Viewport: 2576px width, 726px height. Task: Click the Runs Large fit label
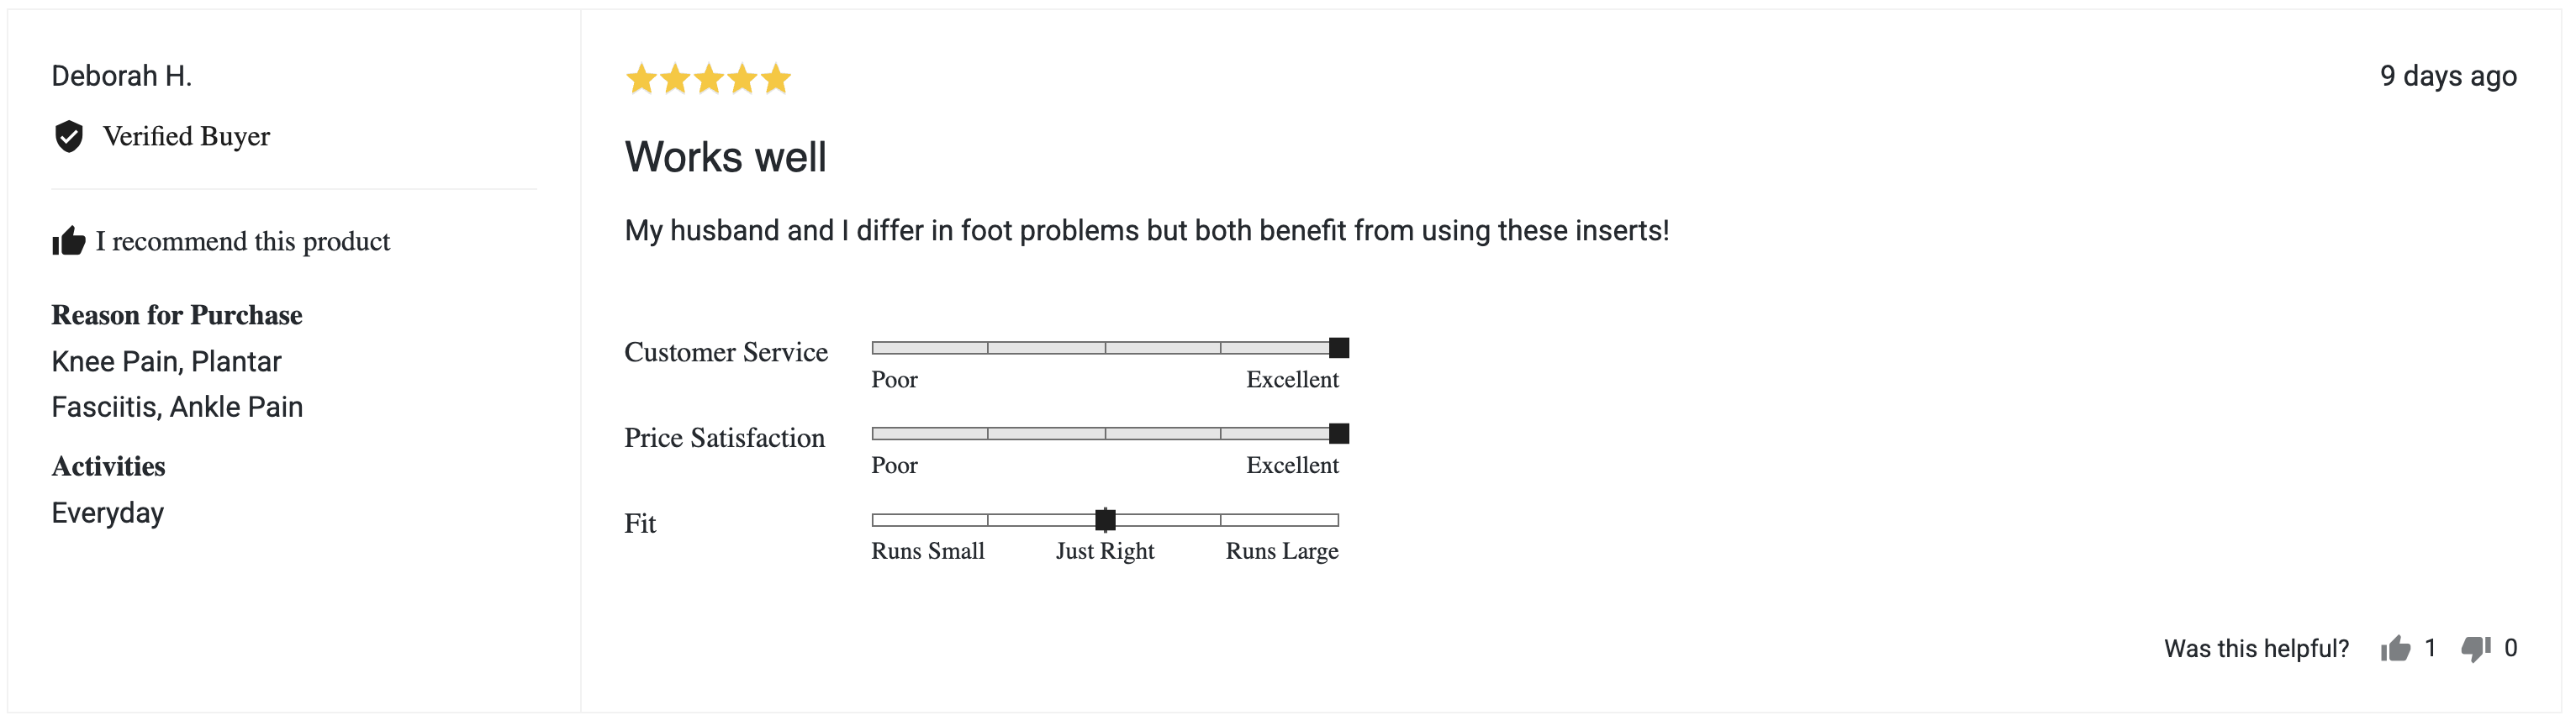click(1282, 551)
